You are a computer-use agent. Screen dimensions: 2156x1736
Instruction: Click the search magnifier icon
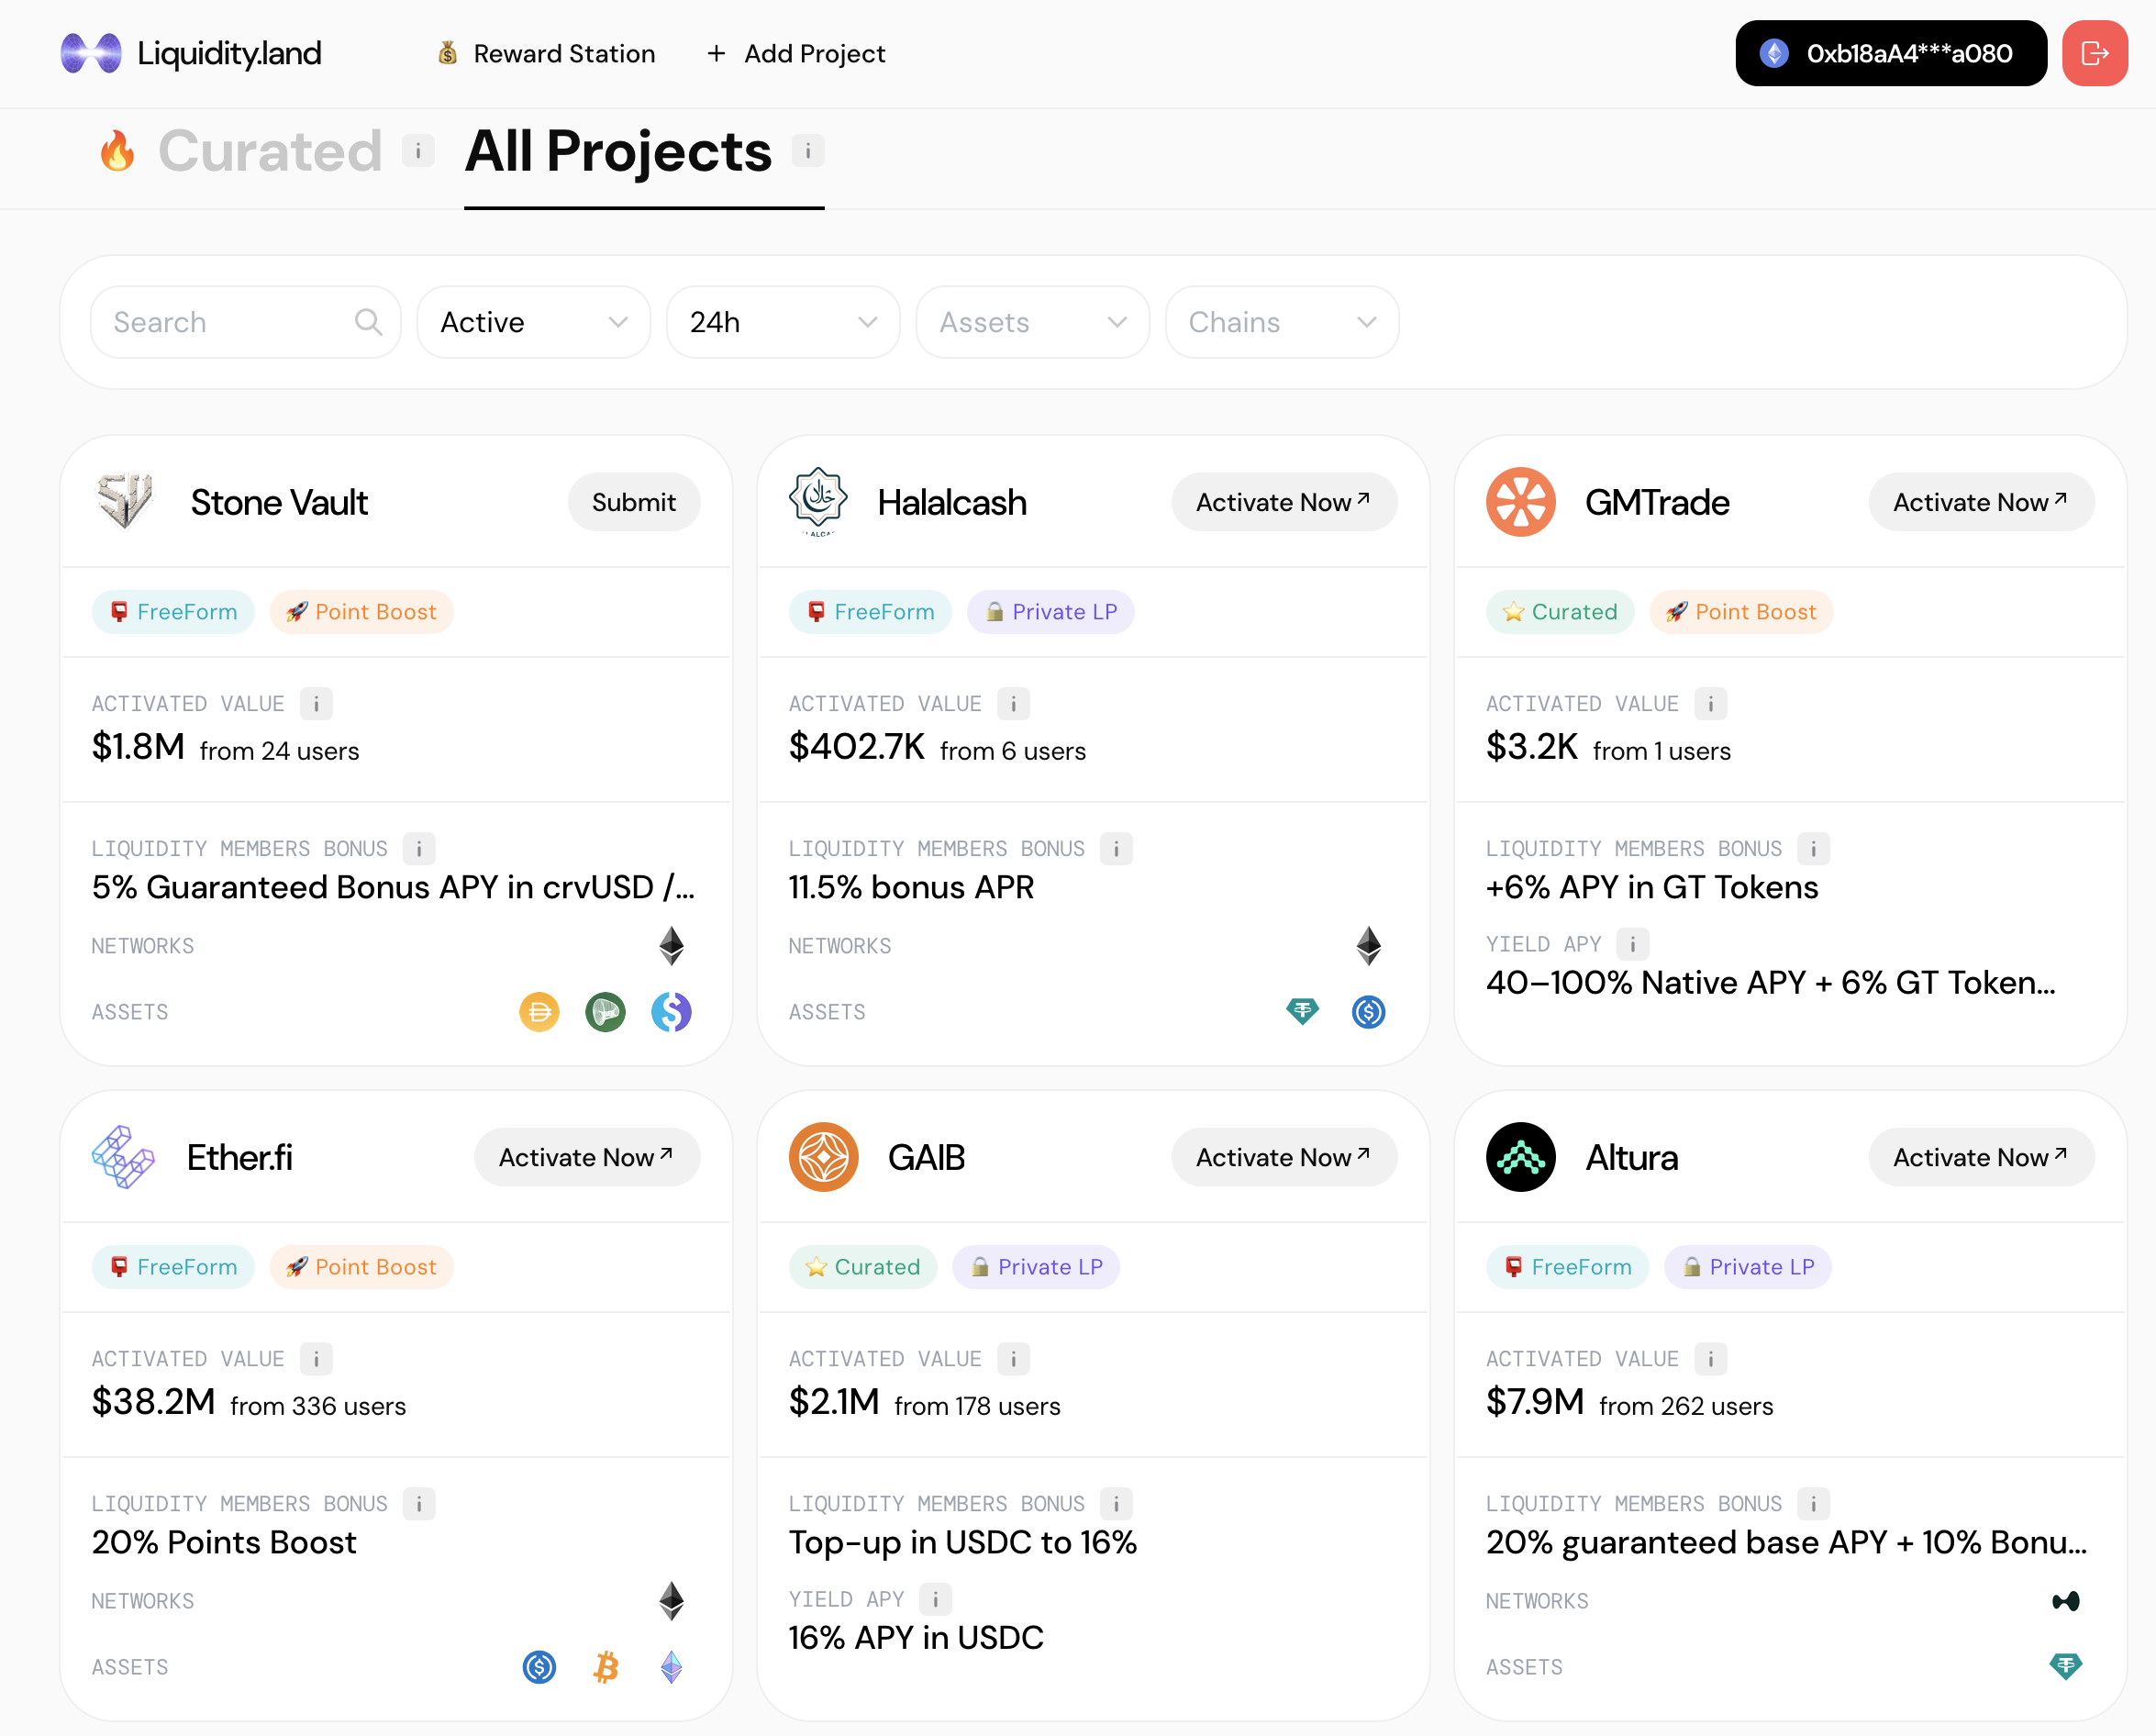click(x=368, y=322)
